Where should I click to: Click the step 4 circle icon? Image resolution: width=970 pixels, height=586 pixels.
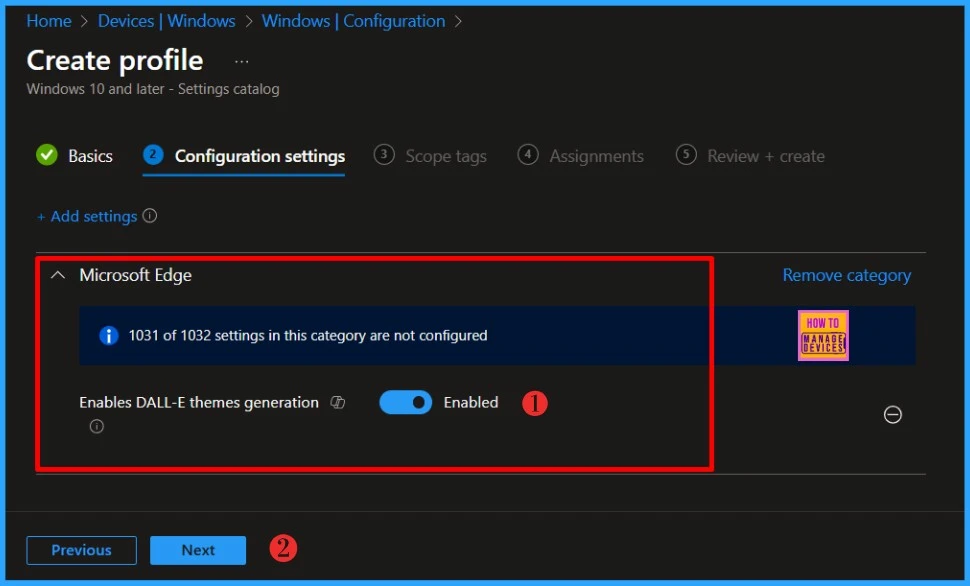528,154
